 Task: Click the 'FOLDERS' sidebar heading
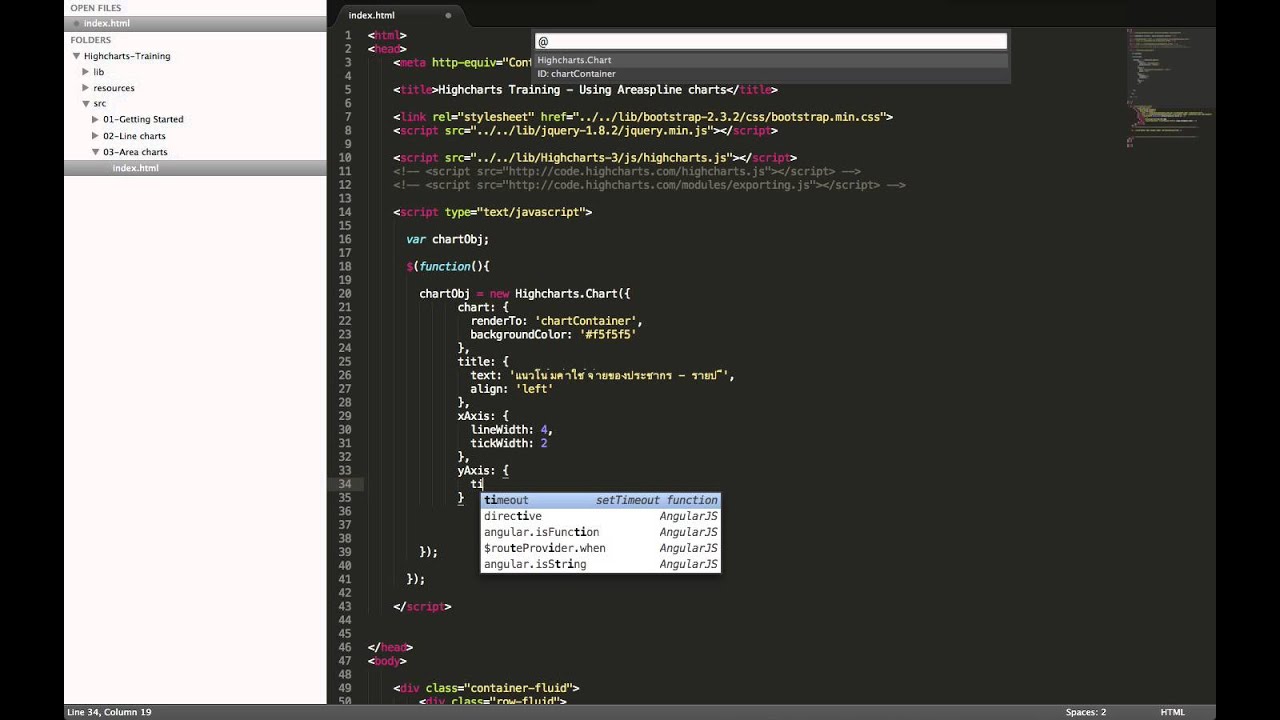coord(90,40)
